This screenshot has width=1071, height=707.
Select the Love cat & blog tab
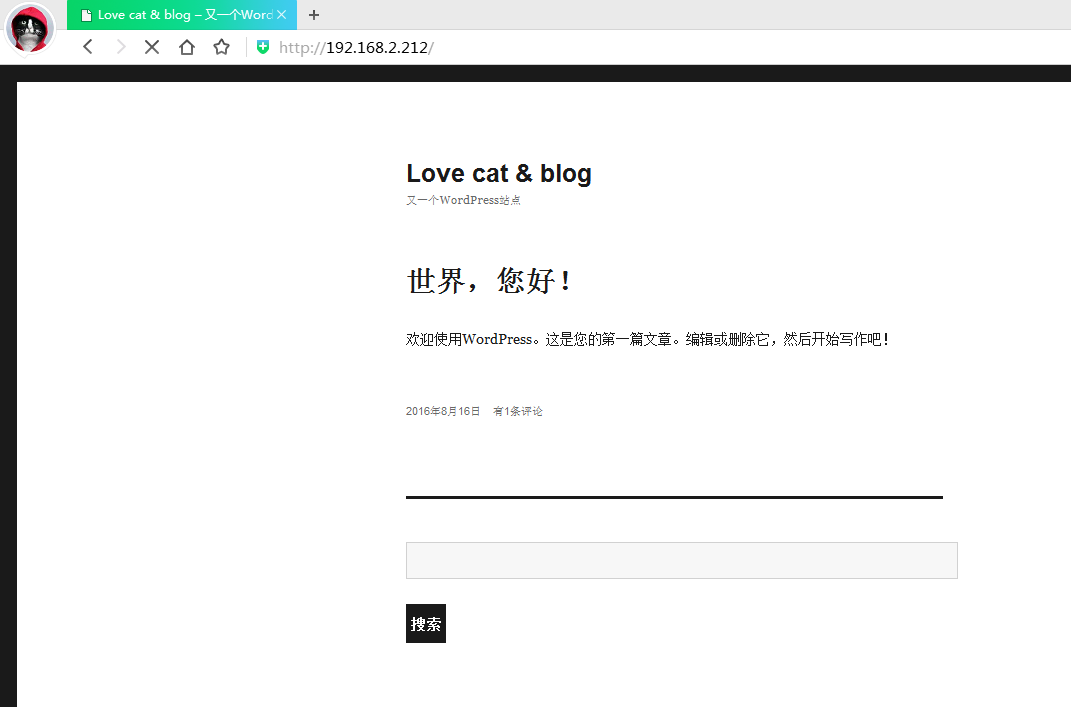tap(182, 15)
